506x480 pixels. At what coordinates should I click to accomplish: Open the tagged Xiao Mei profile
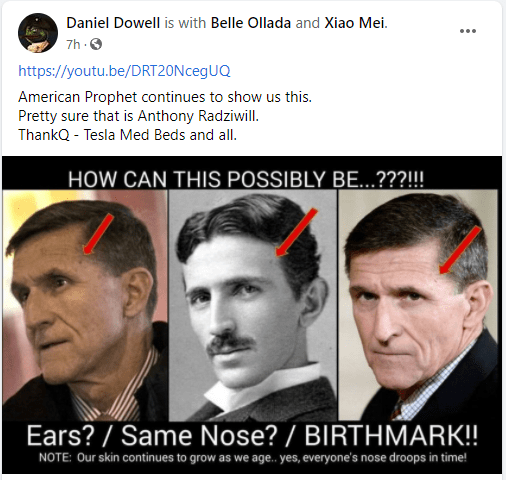[x=355, y=23]
